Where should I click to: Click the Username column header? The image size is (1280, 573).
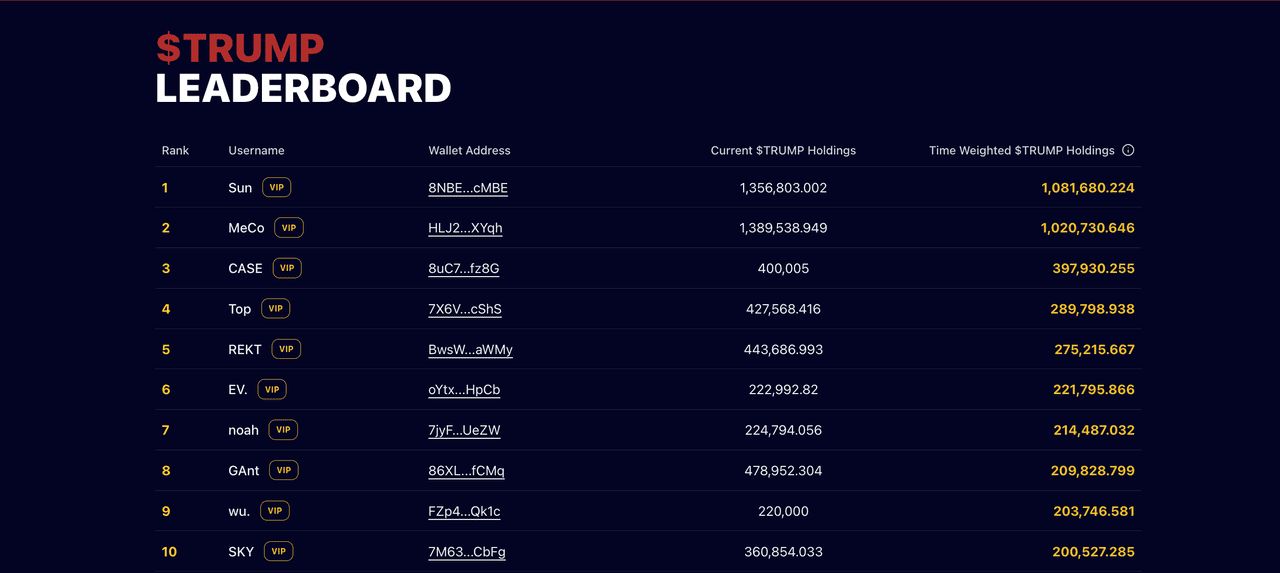click(256, 150)
